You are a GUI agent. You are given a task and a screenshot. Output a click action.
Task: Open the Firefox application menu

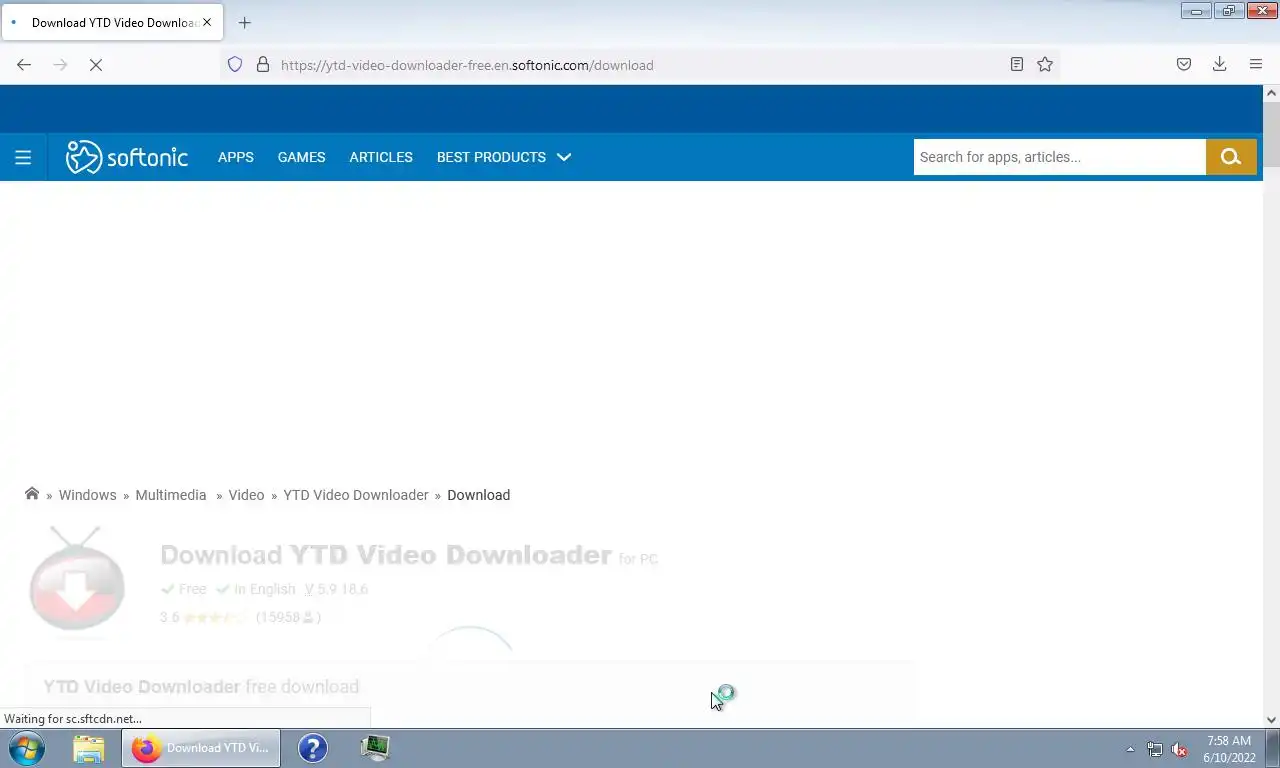(1256, 65)
